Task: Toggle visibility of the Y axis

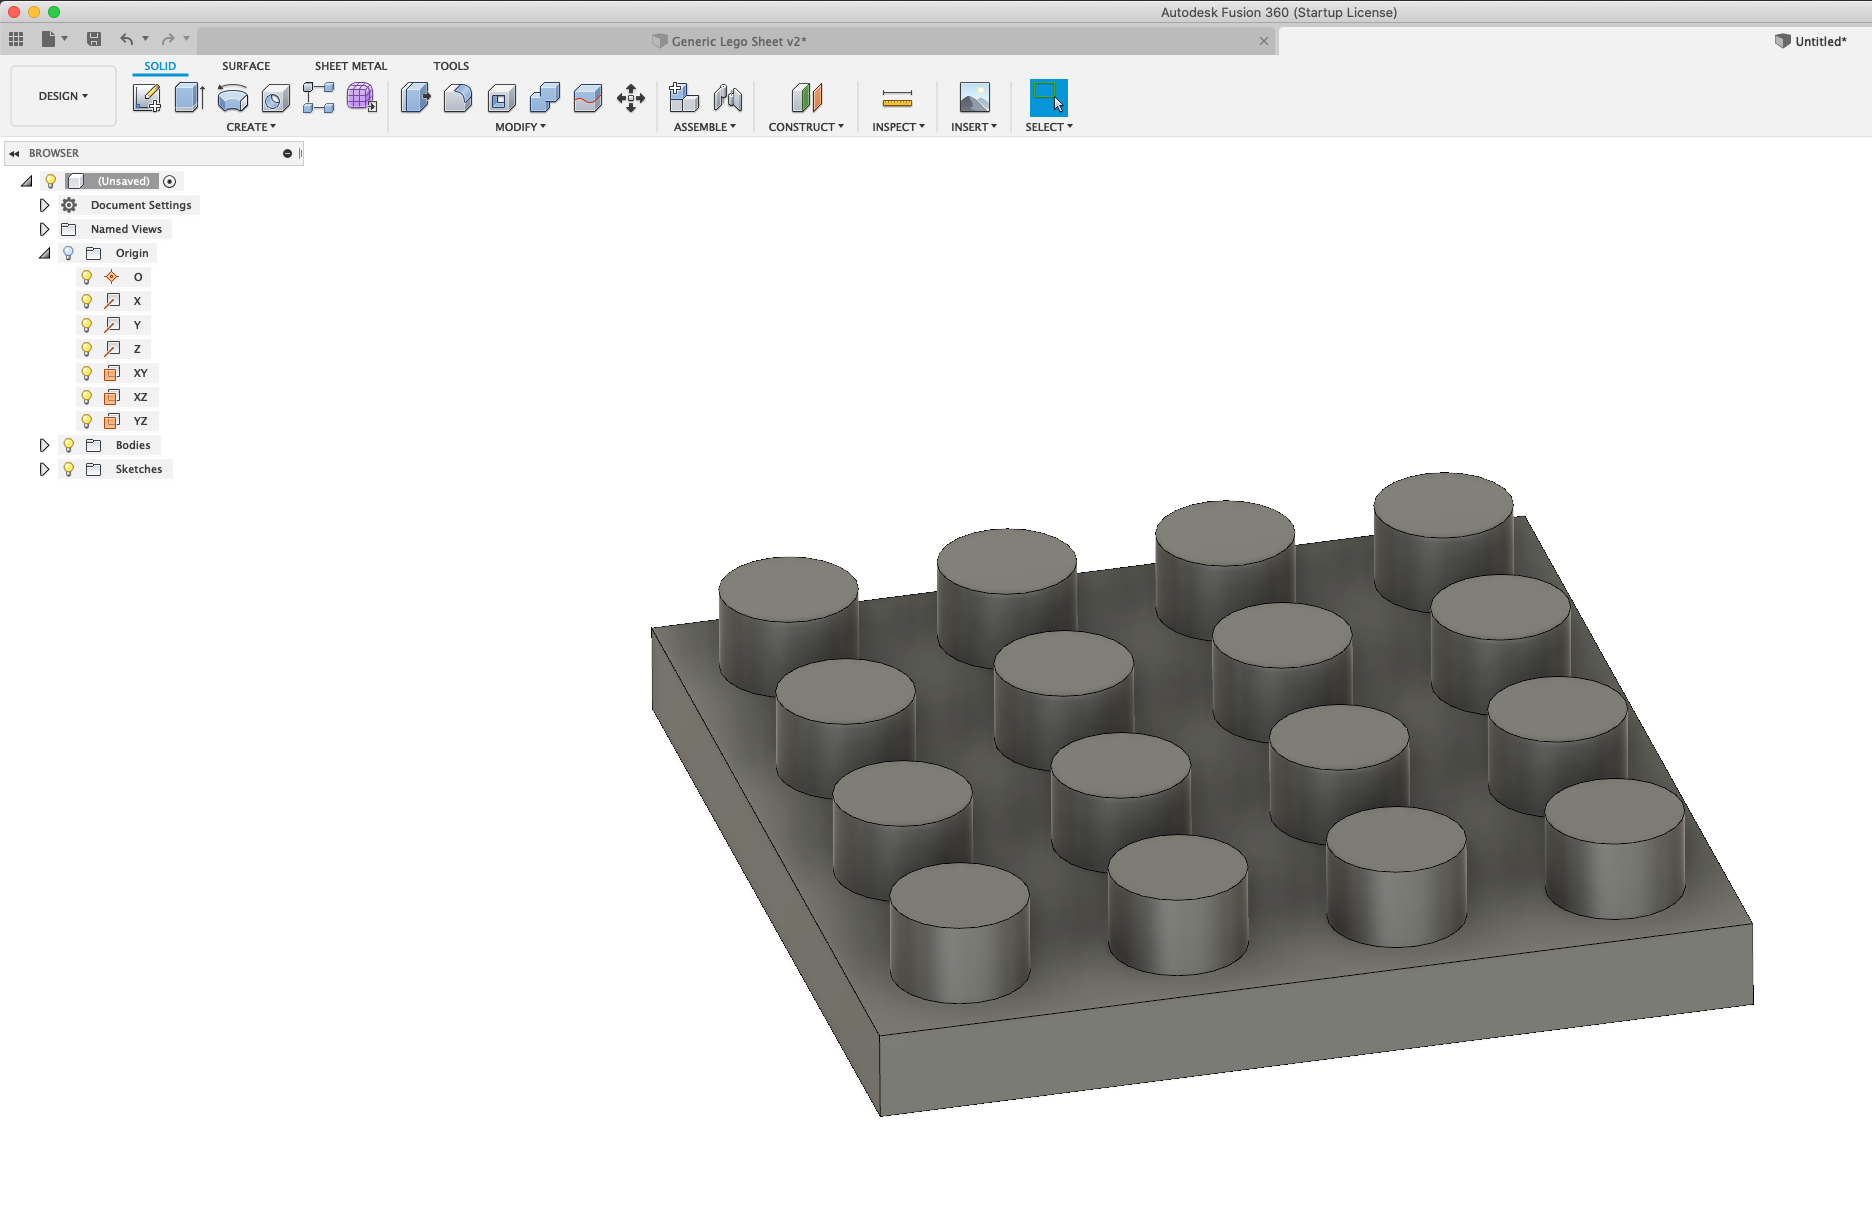Action: point(87,325)
